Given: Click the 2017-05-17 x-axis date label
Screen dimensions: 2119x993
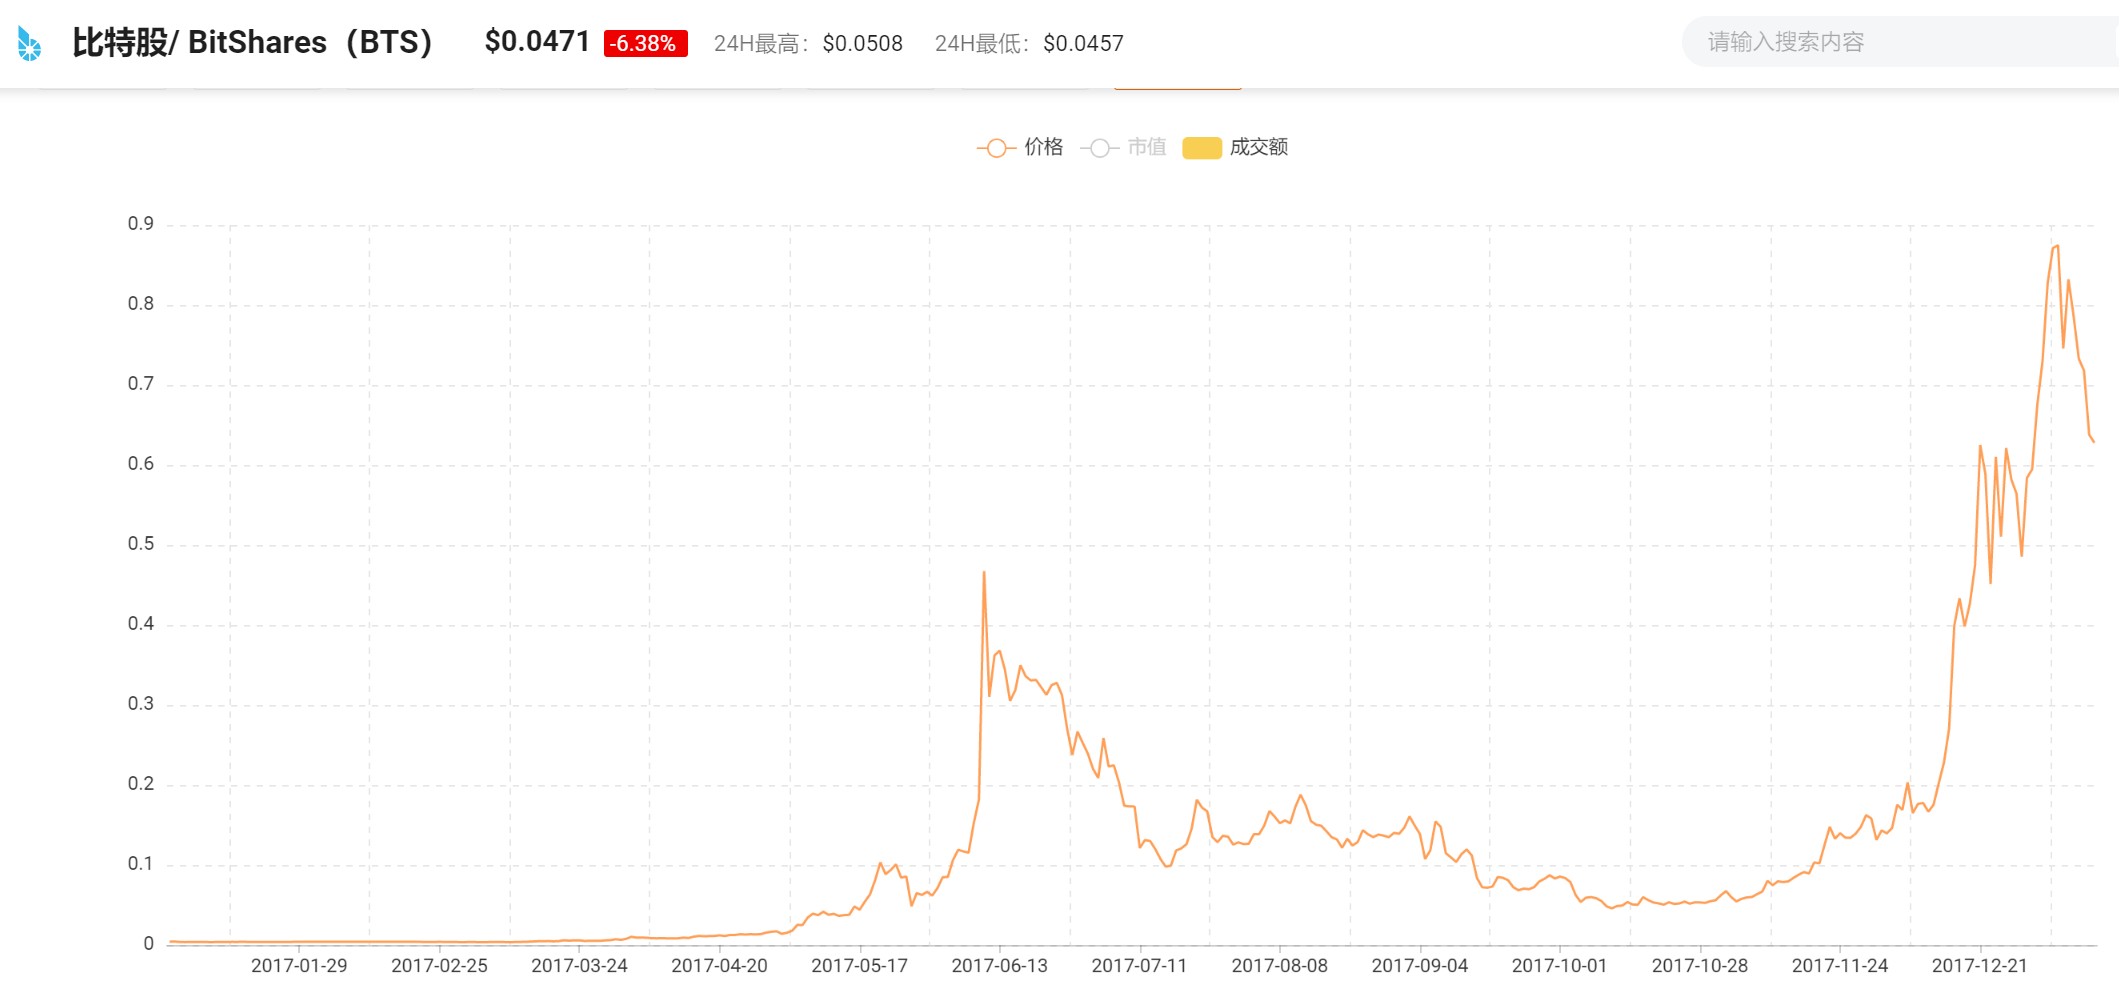Looking at the screenshot, I should point(859,966).
